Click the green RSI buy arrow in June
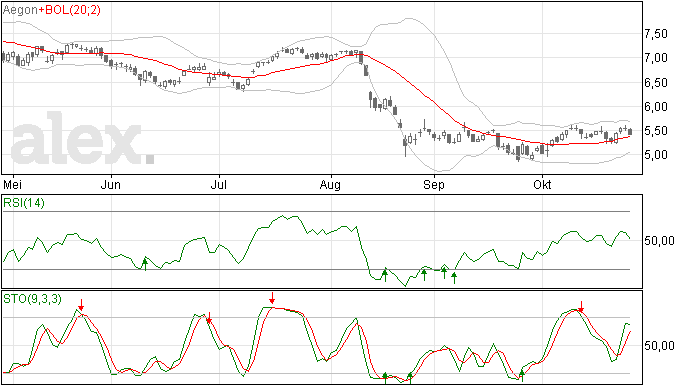The width and height of the screenshot is (690, 387). [x=145, y=264]
